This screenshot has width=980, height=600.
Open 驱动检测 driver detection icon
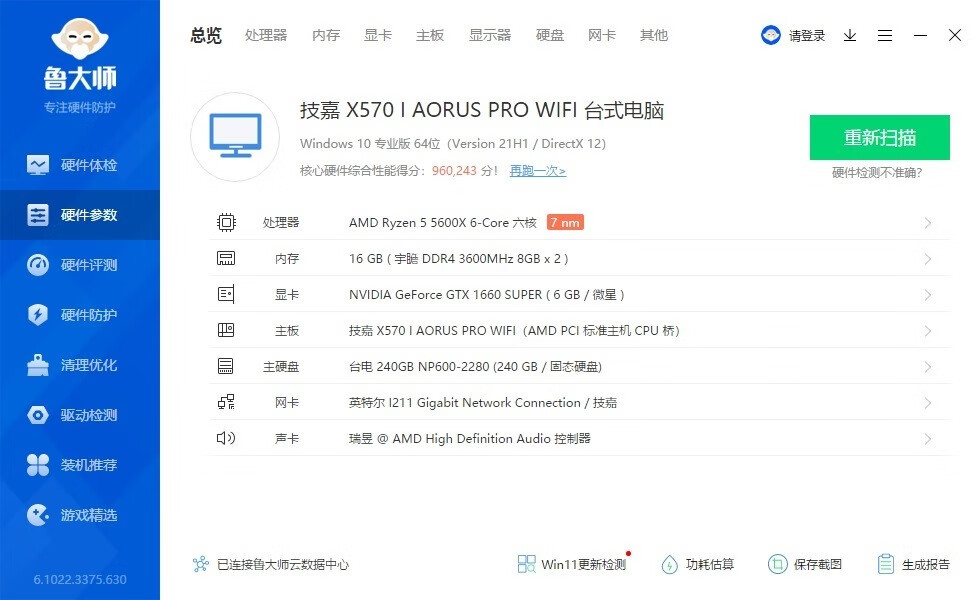[x=38, y=415]
